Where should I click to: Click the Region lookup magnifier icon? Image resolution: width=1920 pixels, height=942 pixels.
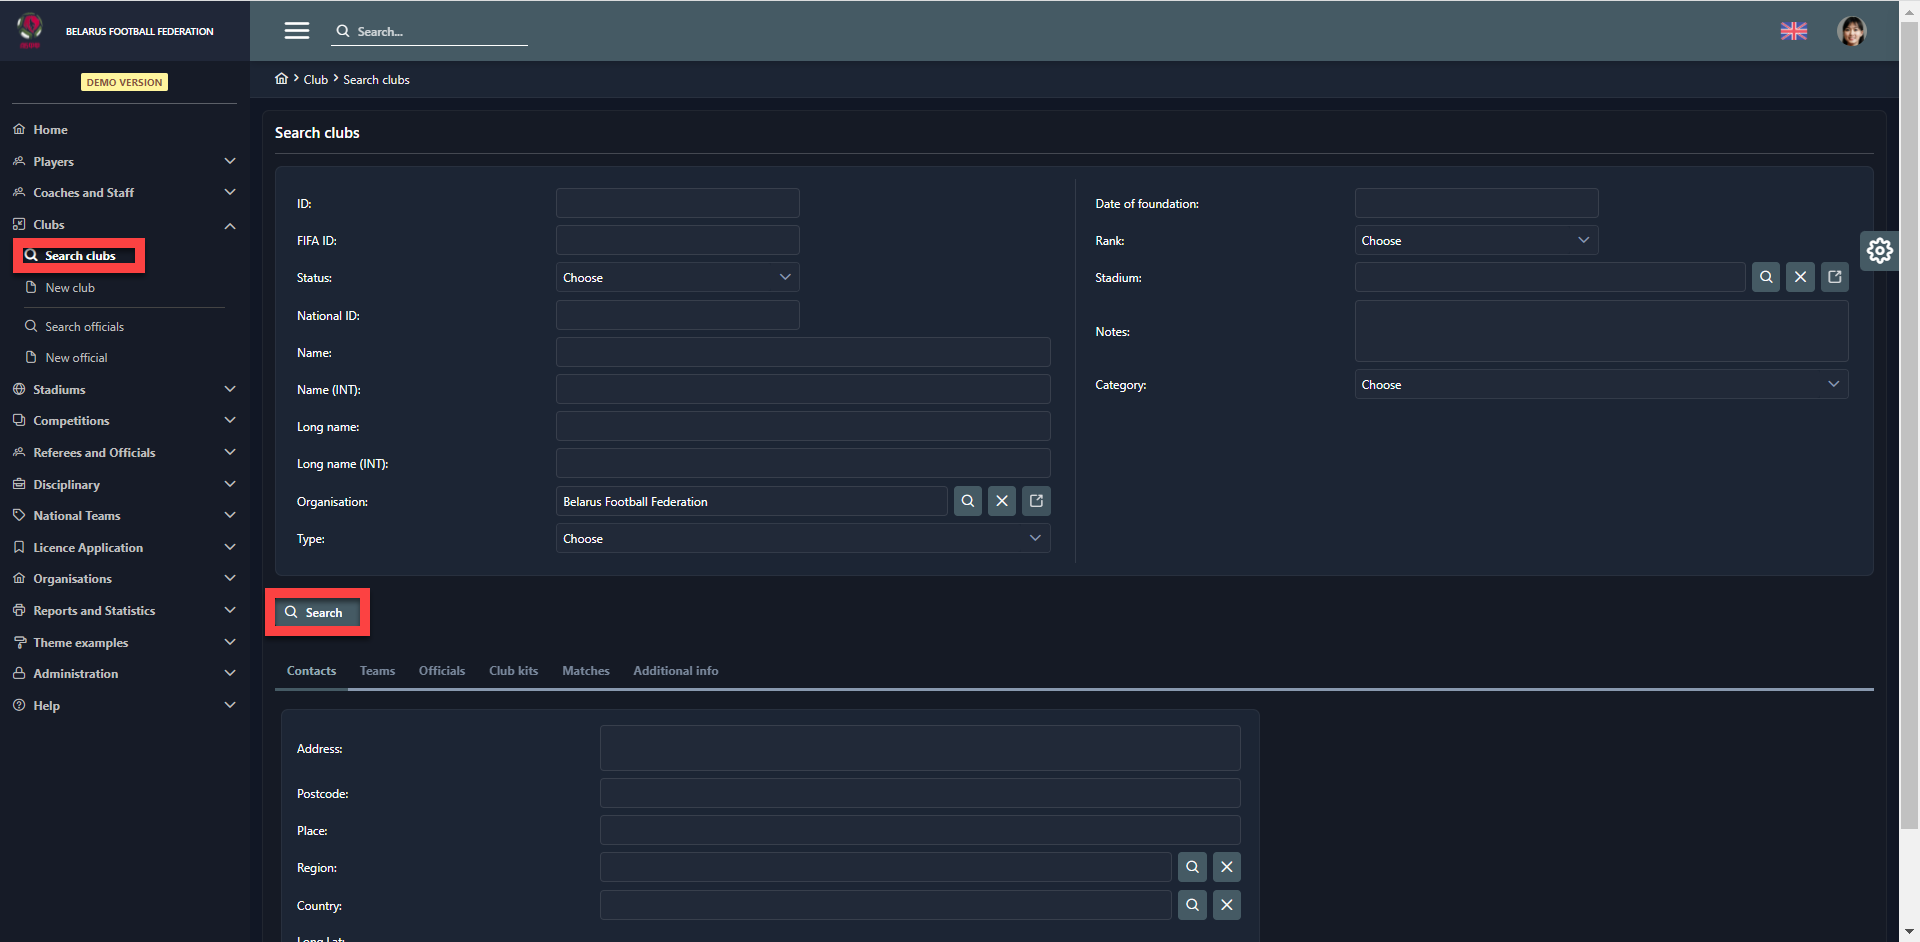coord(1192,867)
